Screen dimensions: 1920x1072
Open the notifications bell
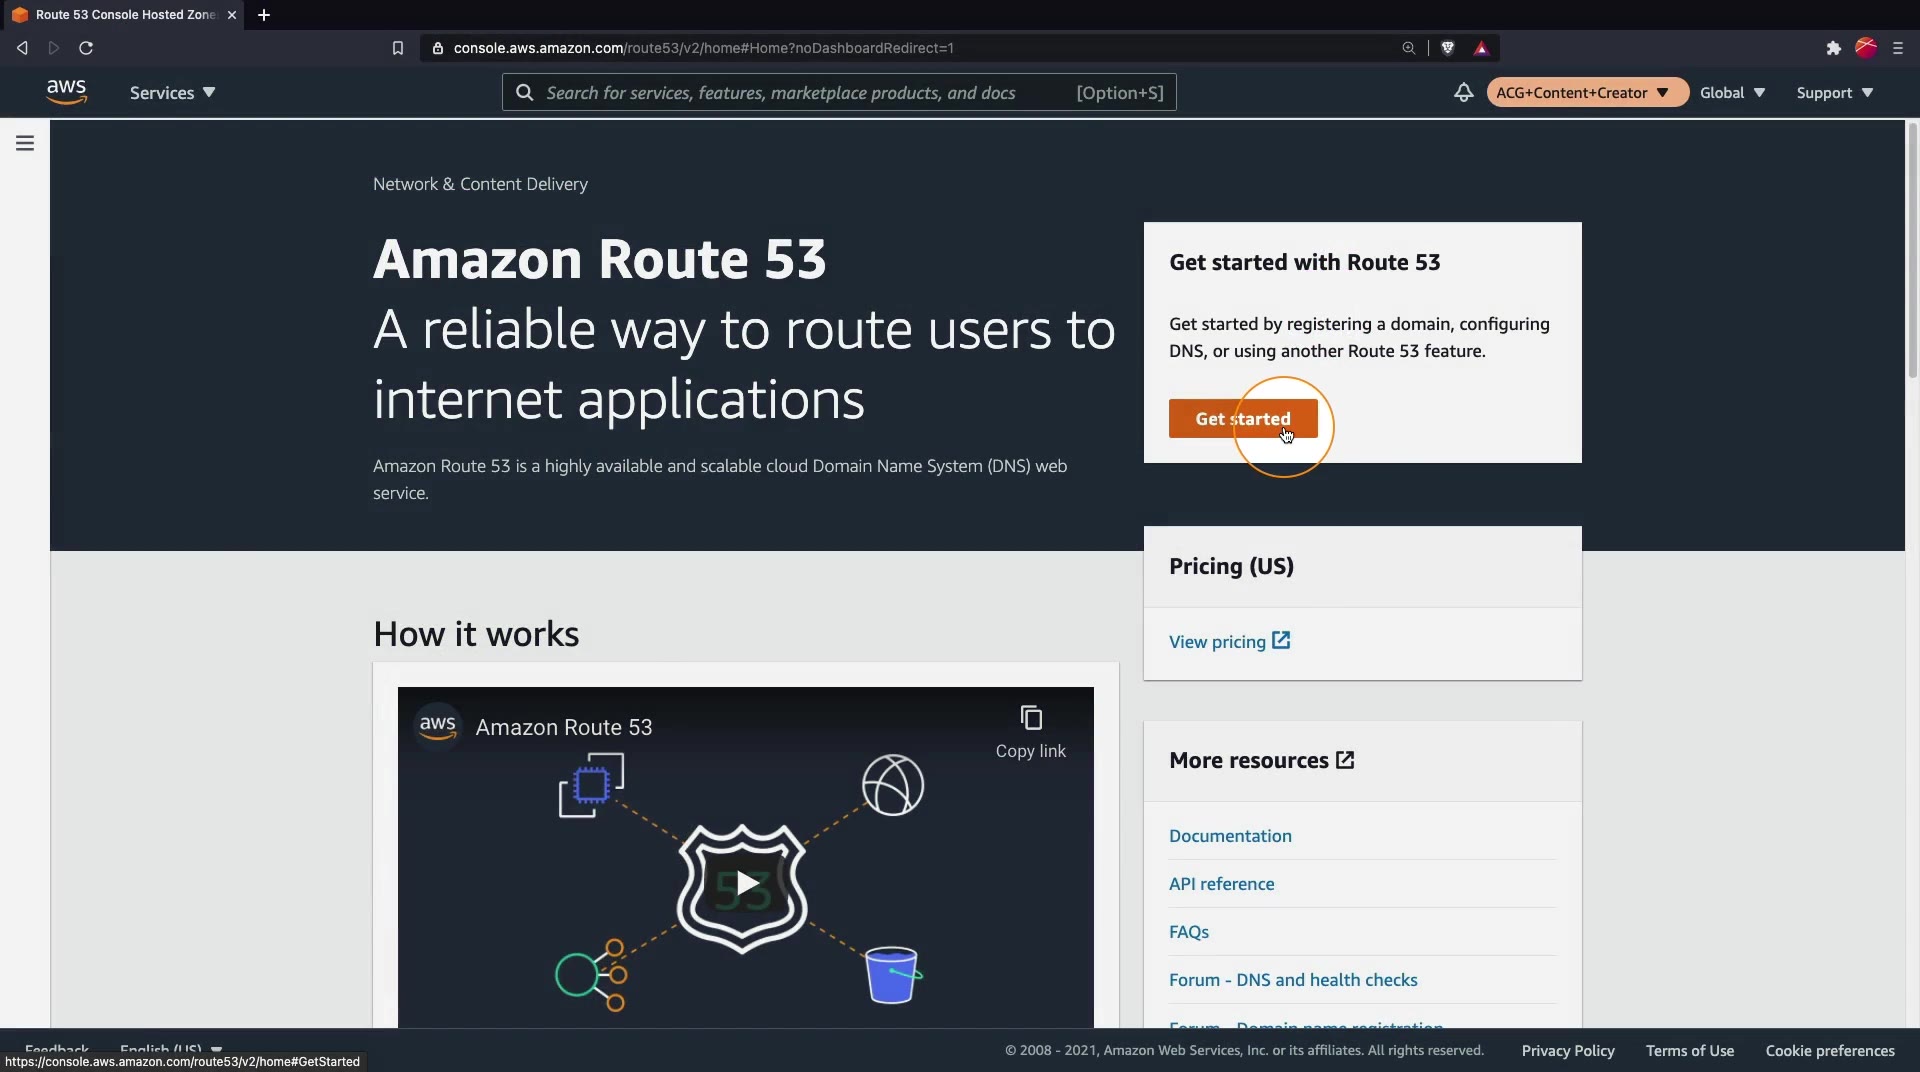[x=1463, y=92]
